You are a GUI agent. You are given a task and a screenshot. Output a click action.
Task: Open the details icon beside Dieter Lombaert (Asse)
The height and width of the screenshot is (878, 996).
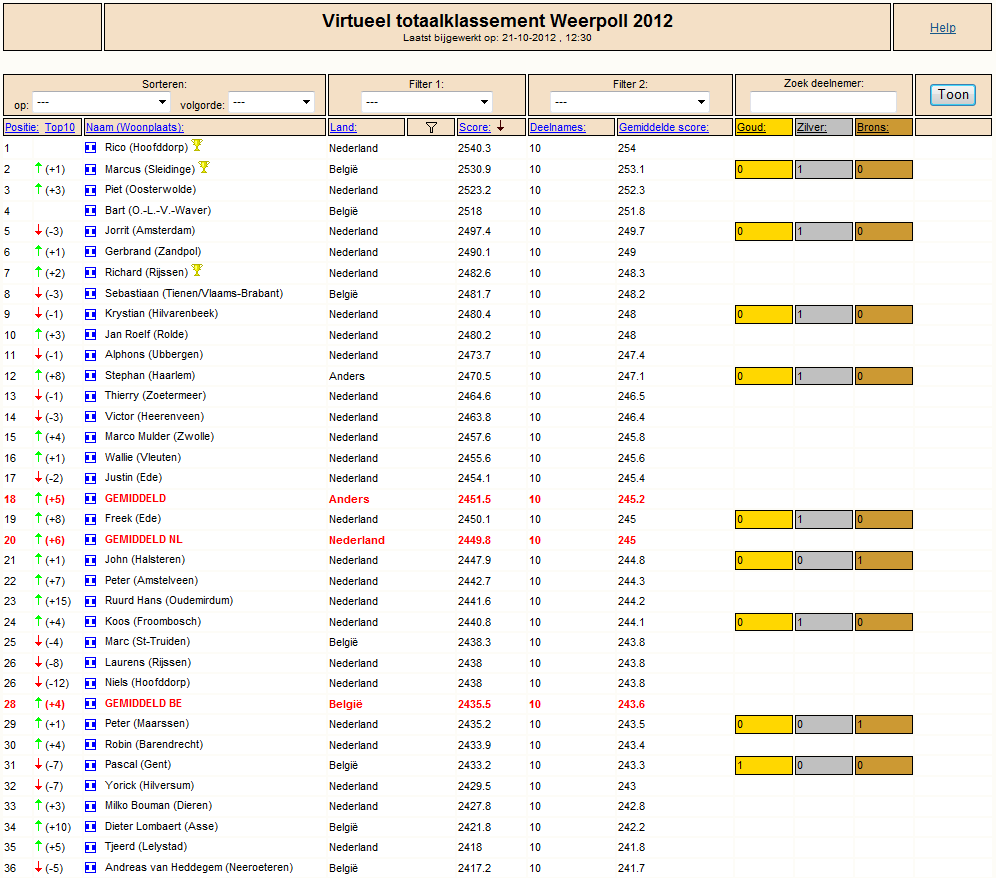tap(90, 827)
